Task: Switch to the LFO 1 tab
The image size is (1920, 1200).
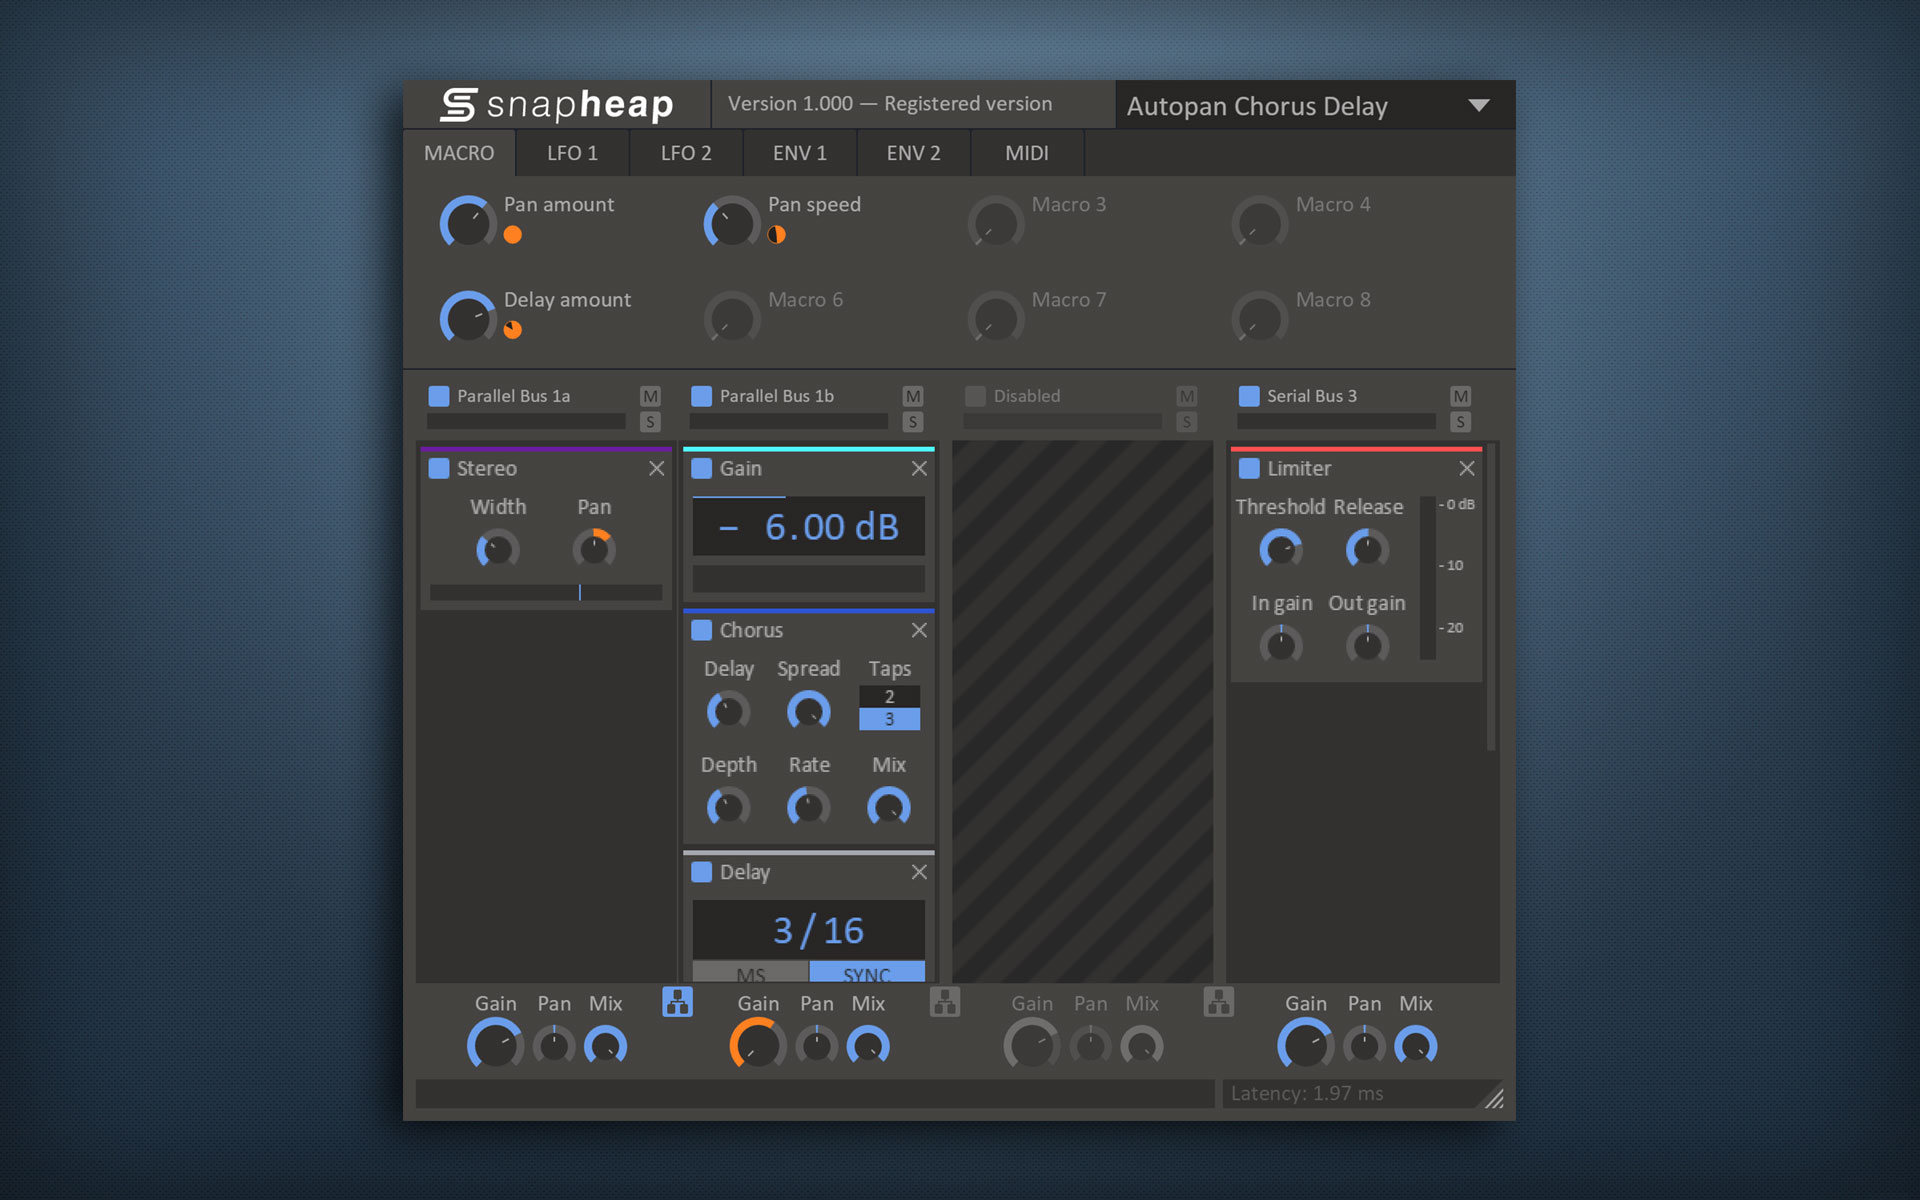Action: pos(572,153)
